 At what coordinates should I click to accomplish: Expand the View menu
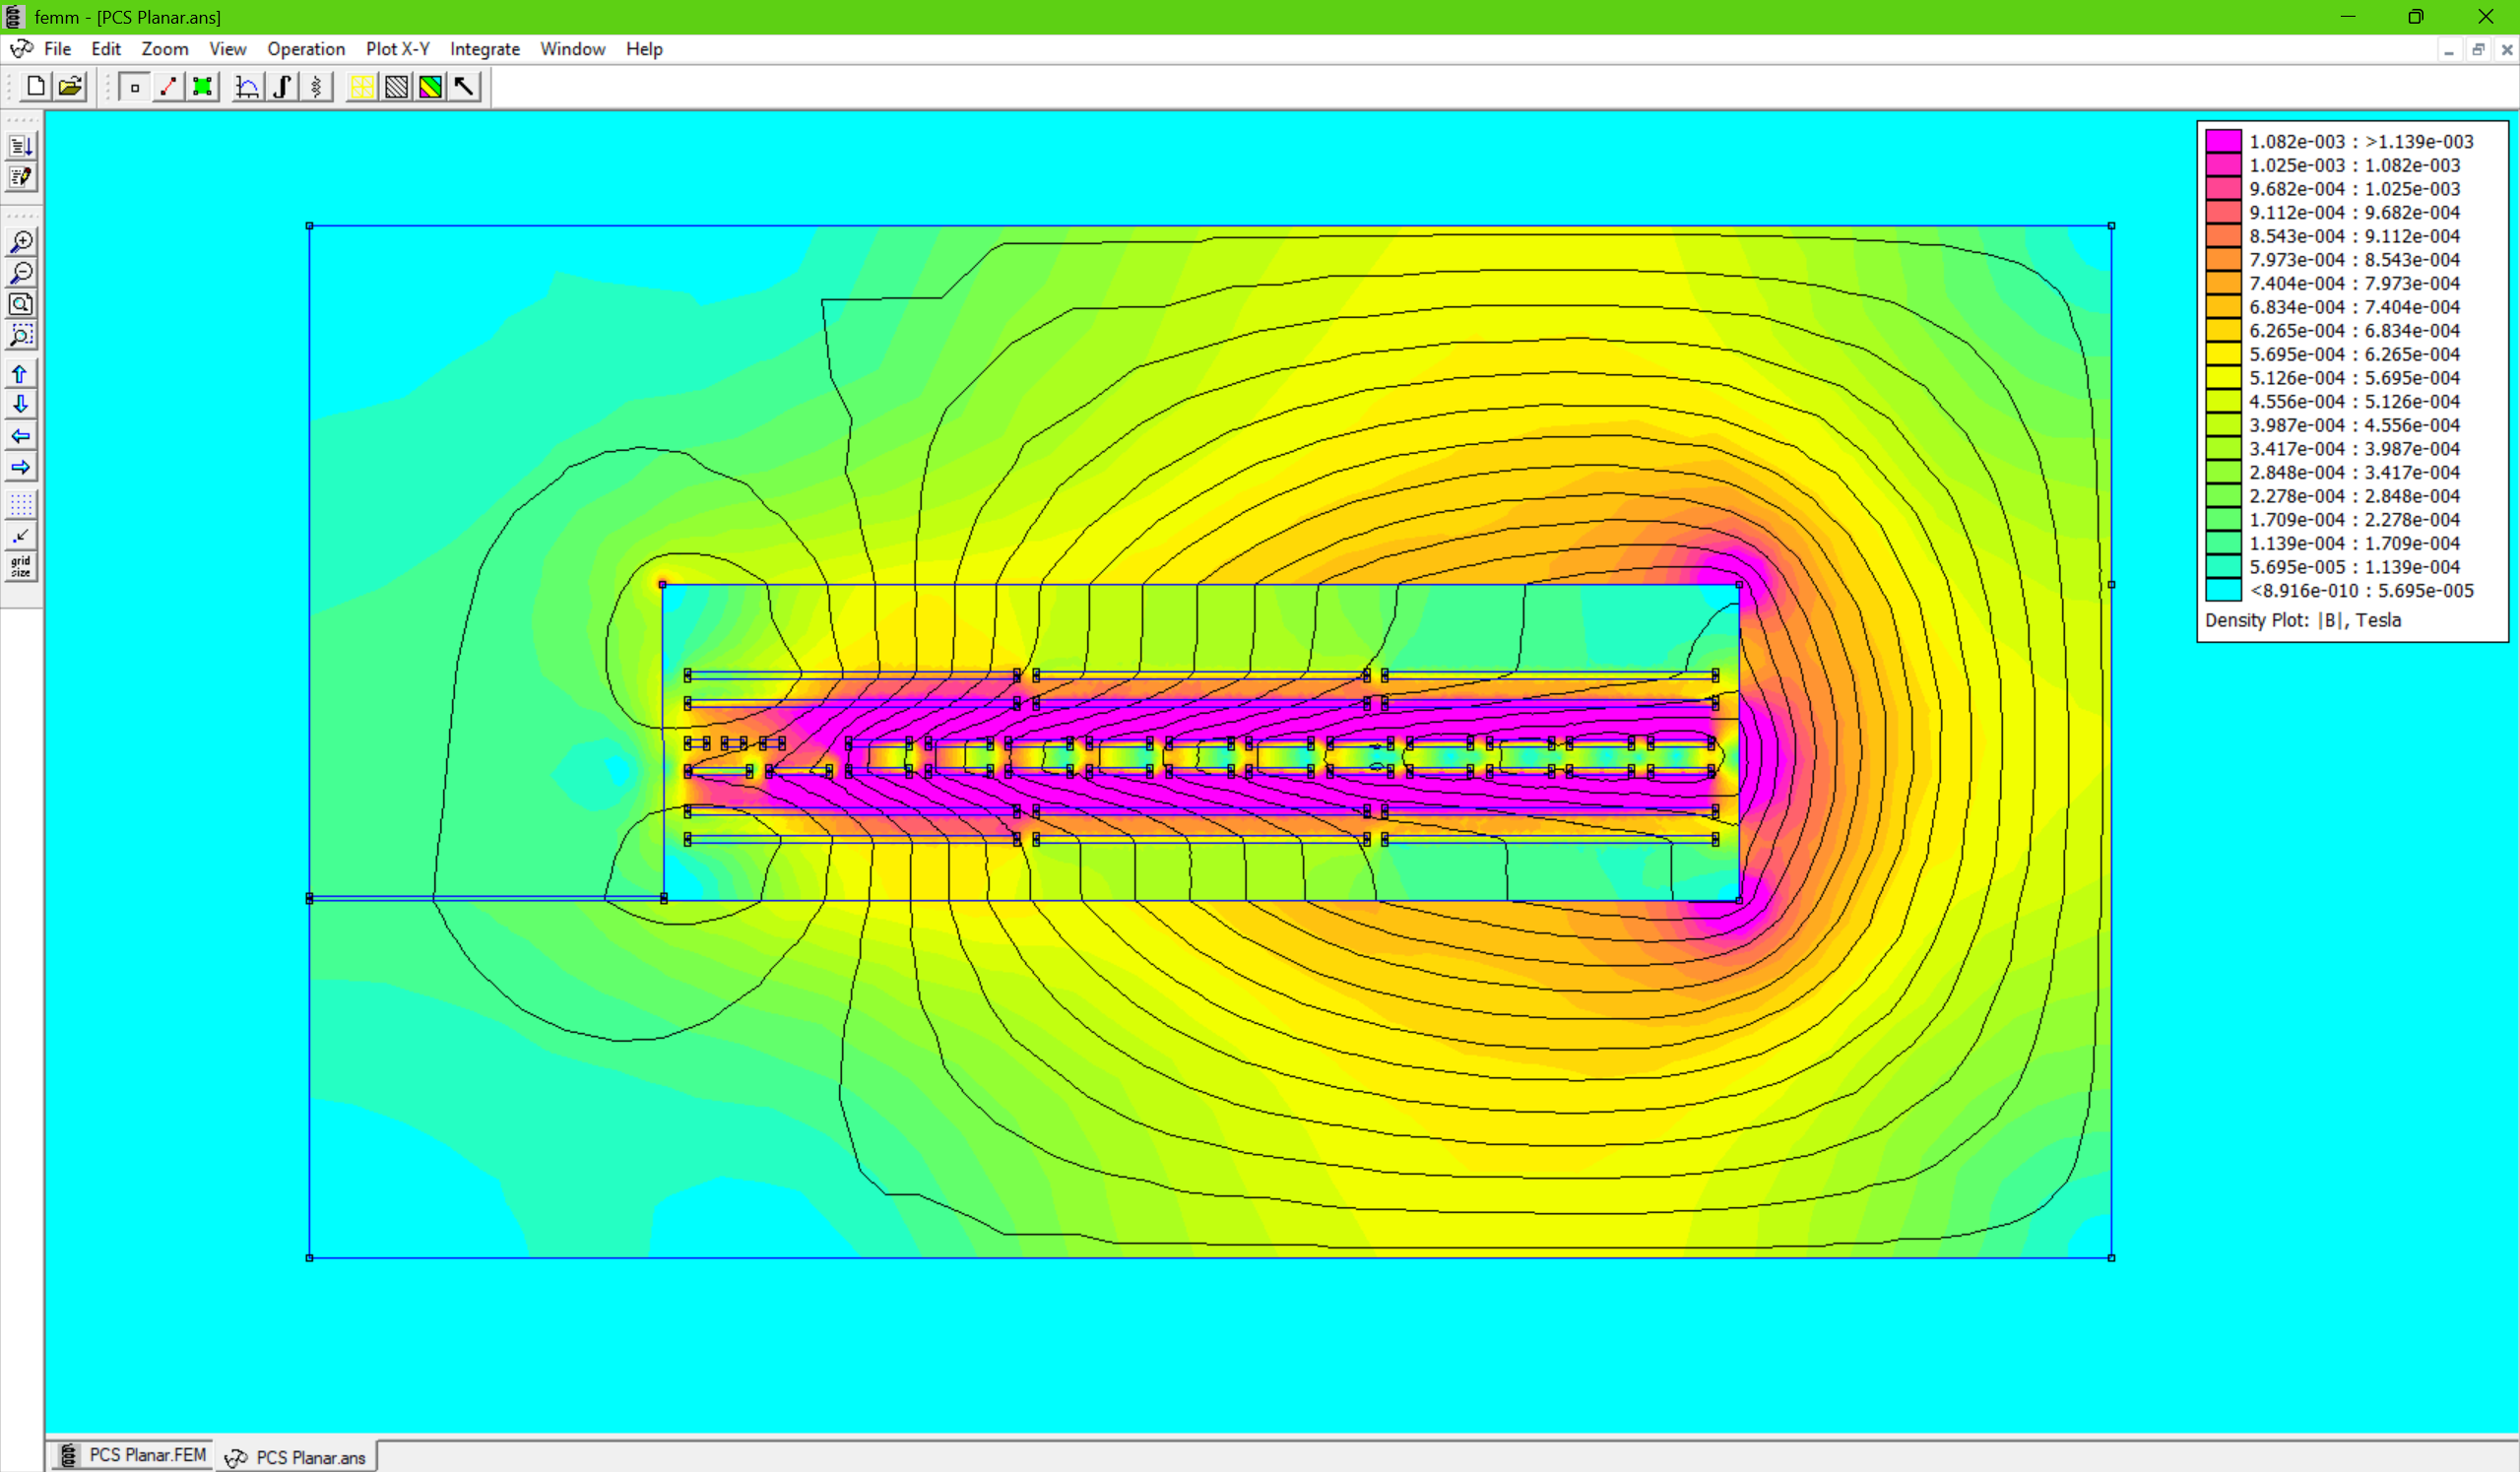(x=227, y=49)
